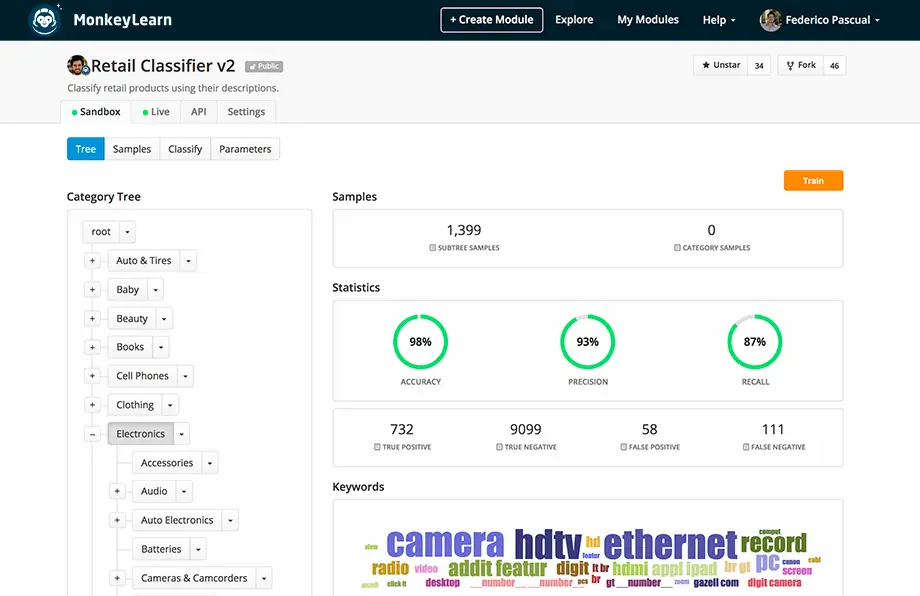Open the Batteries dropdown arrow

(x=198, y=549)
